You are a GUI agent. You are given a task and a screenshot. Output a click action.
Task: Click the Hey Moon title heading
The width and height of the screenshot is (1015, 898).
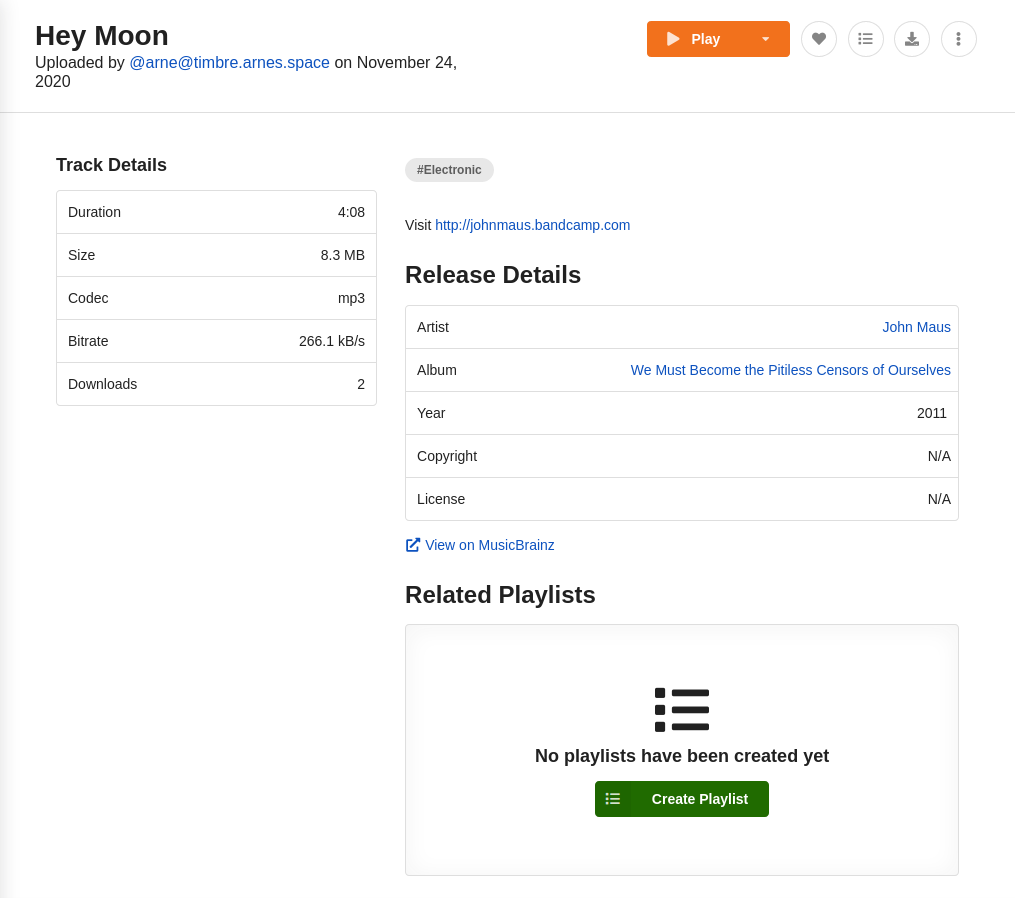[102, 36]
